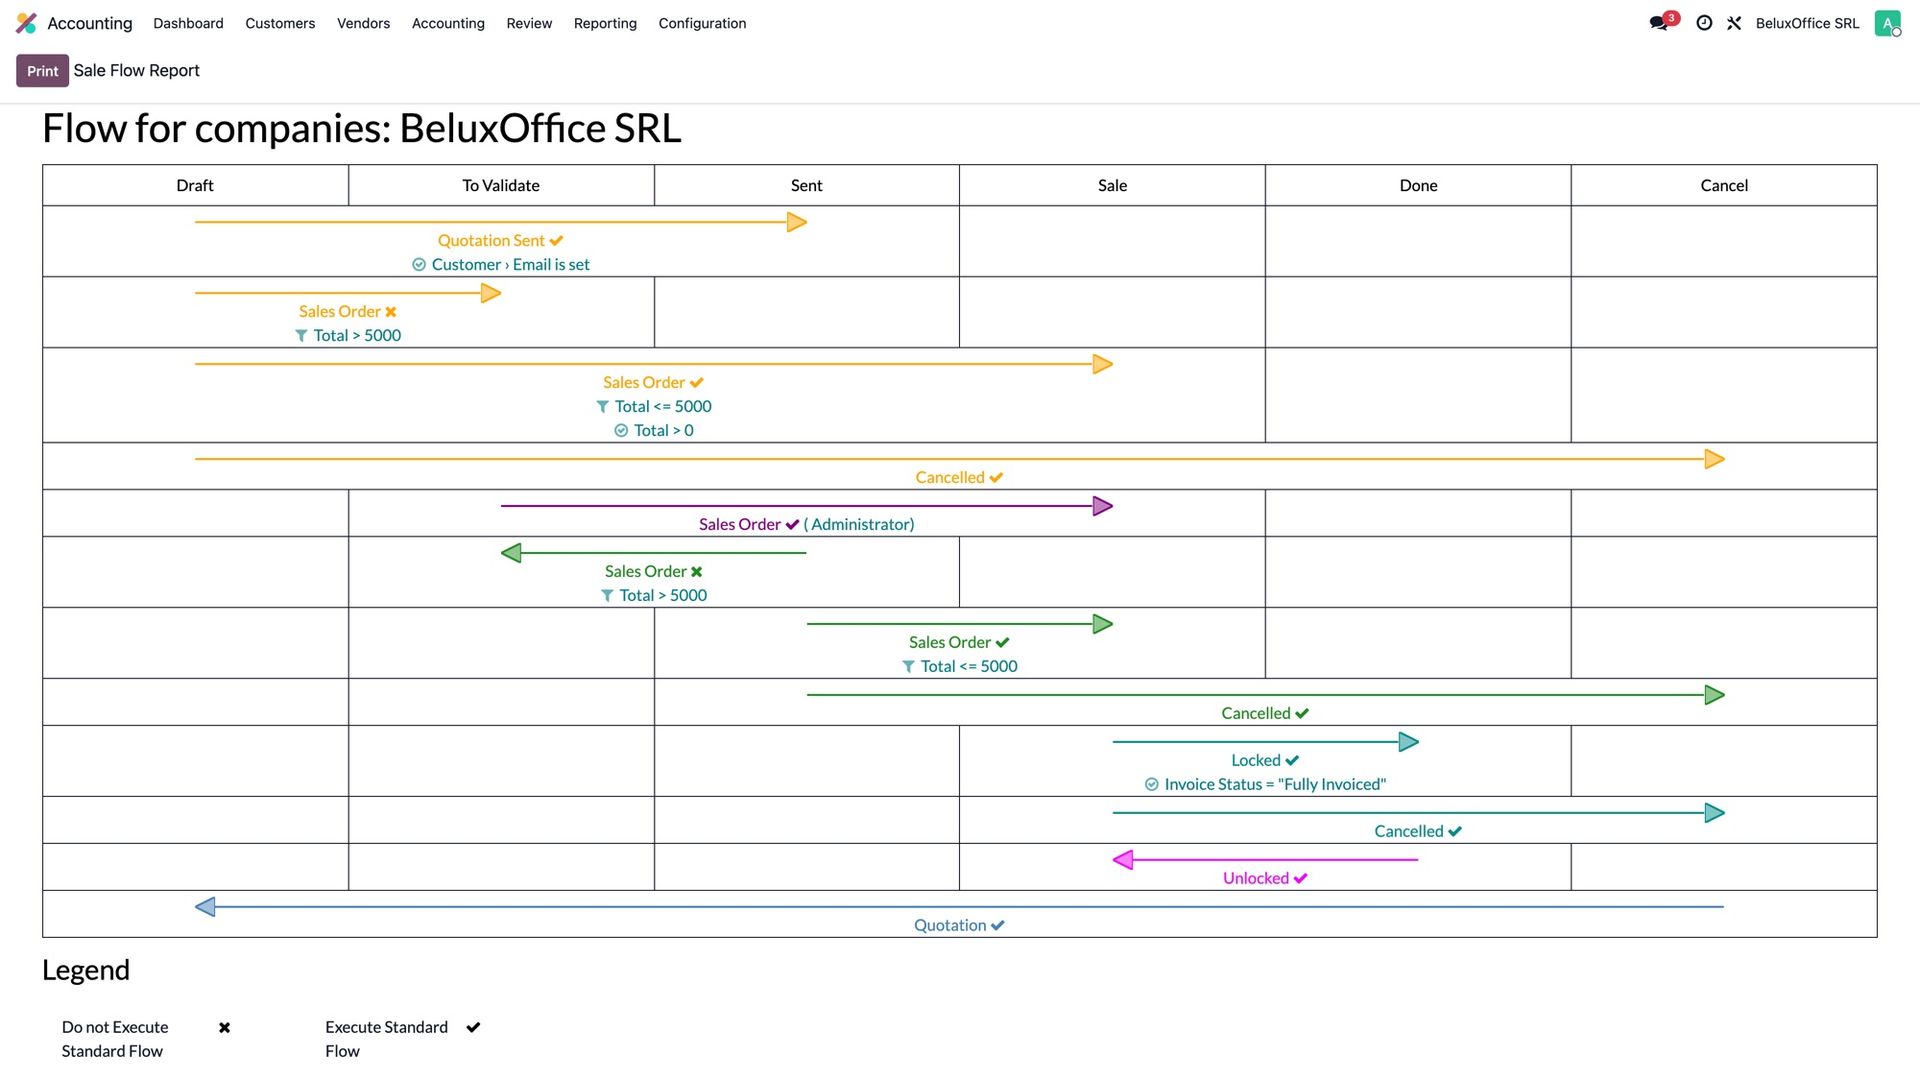Click the X mark in the legend
The width and height of the screenshot is (1920, 1080).
[x=224, y=1028]
